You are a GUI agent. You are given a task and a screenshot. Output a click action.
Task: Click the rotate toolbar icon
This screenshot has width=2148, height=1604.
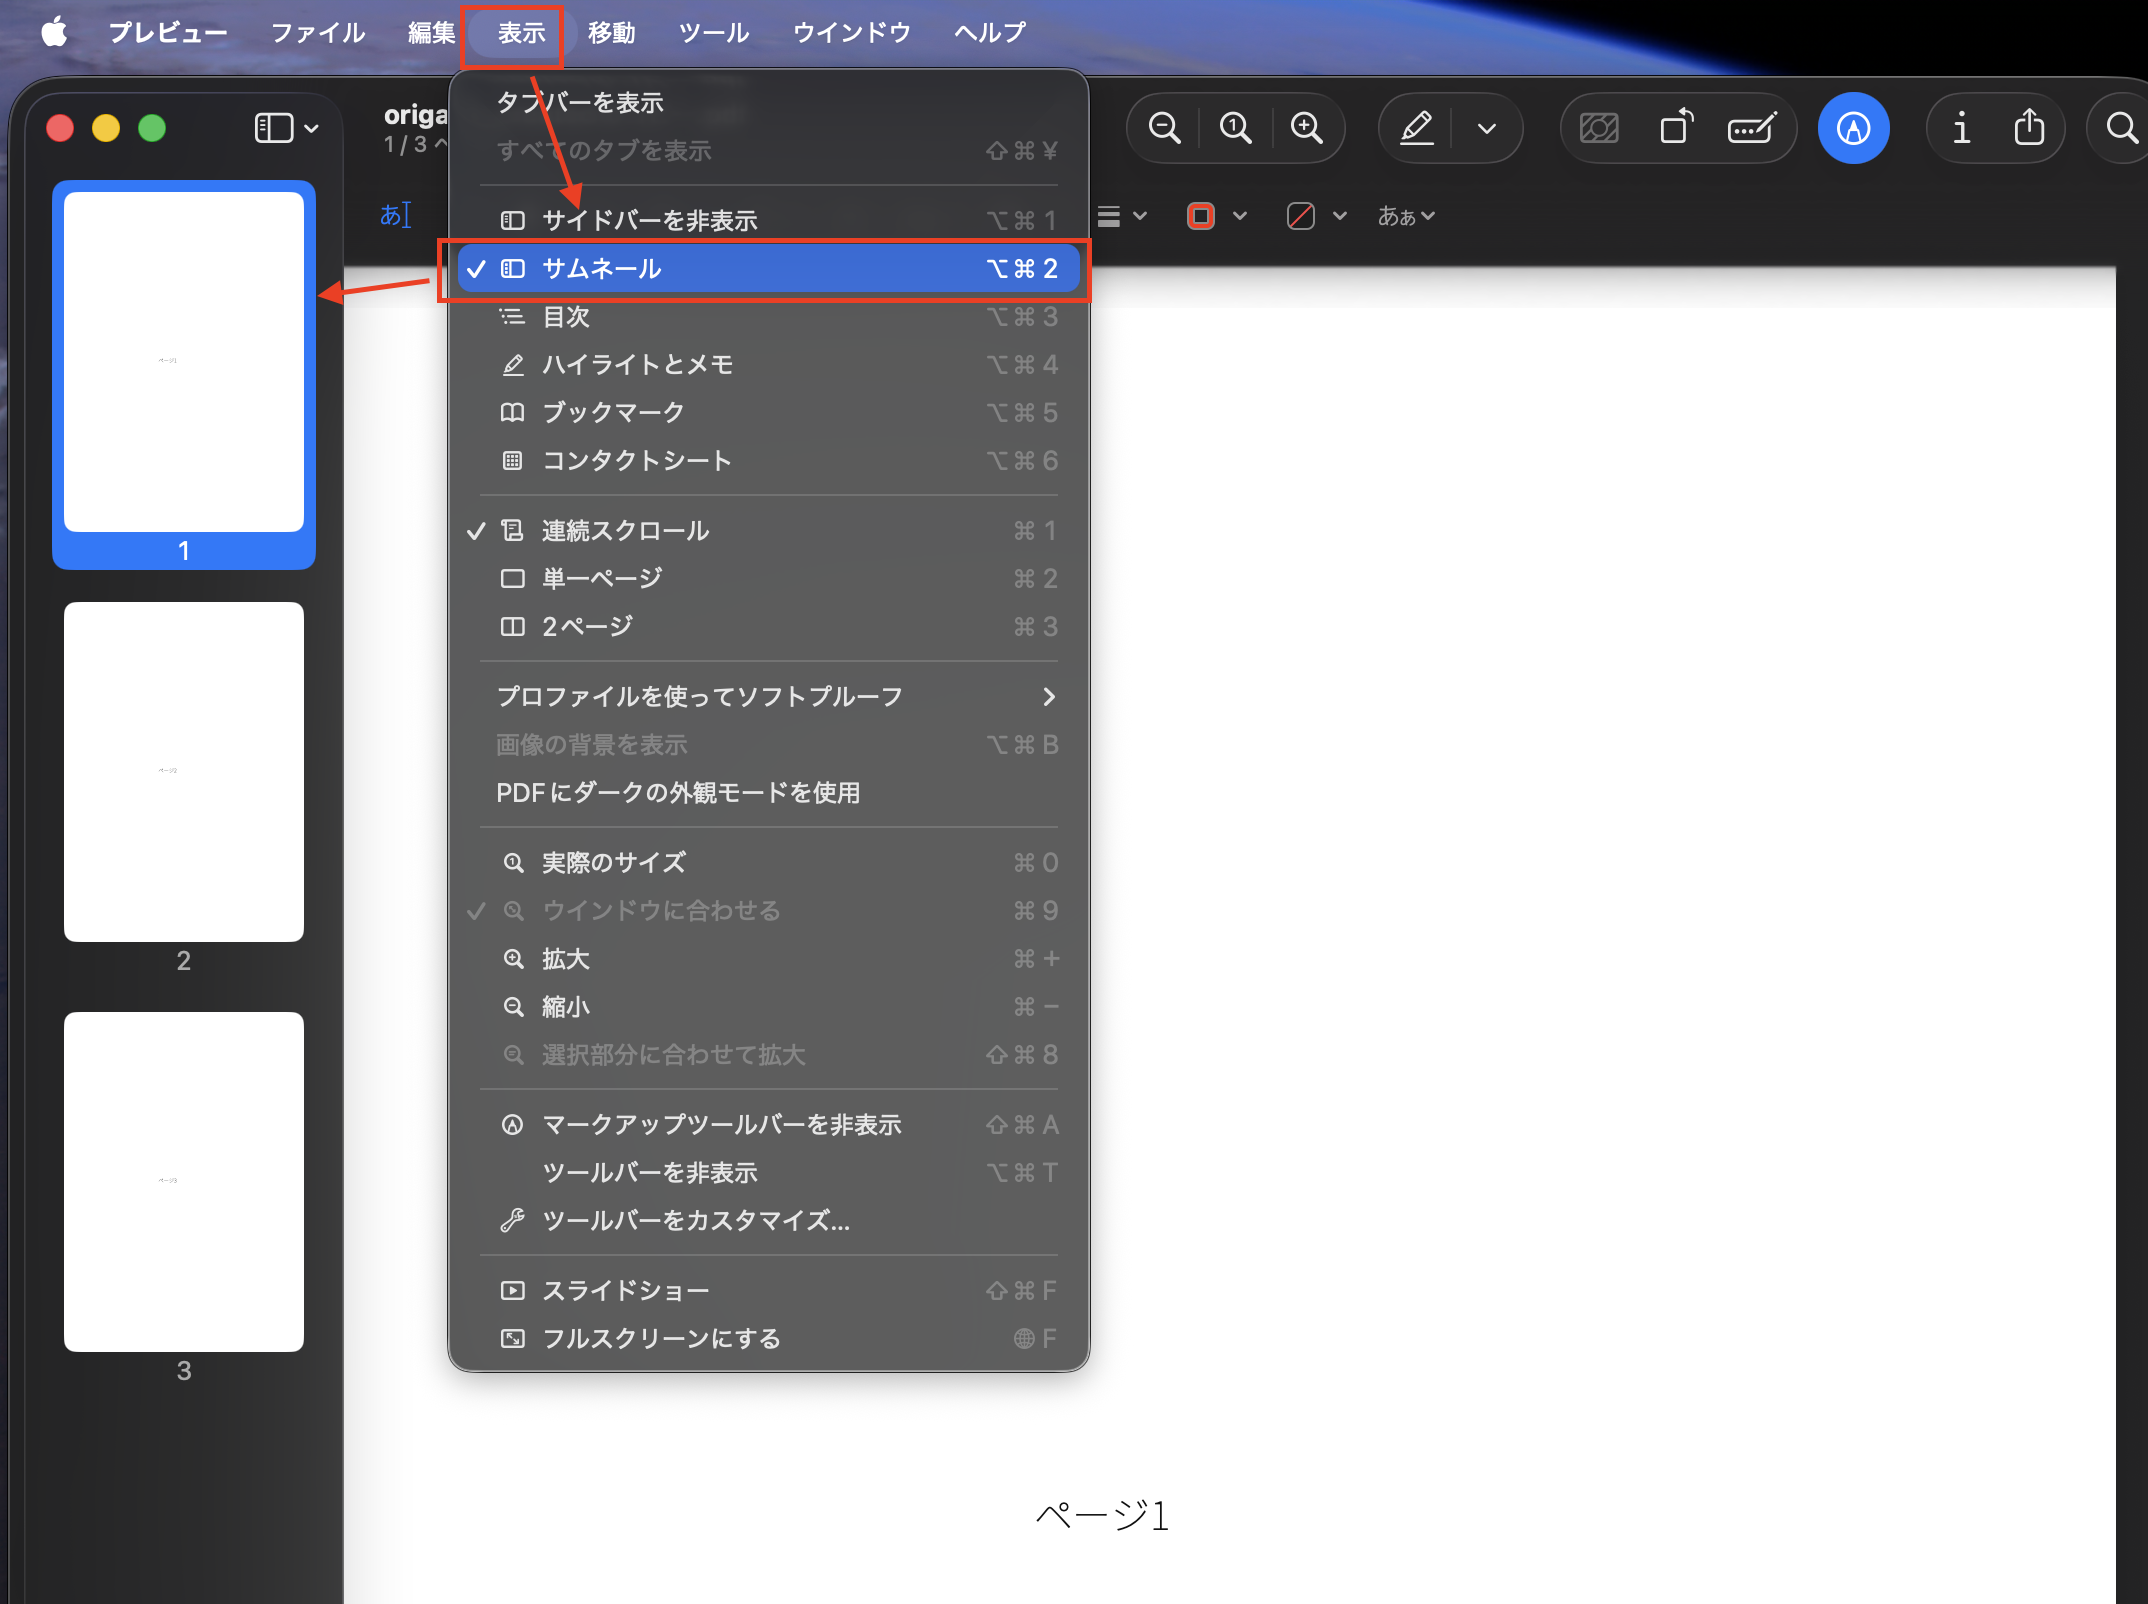coord(1676,128)
